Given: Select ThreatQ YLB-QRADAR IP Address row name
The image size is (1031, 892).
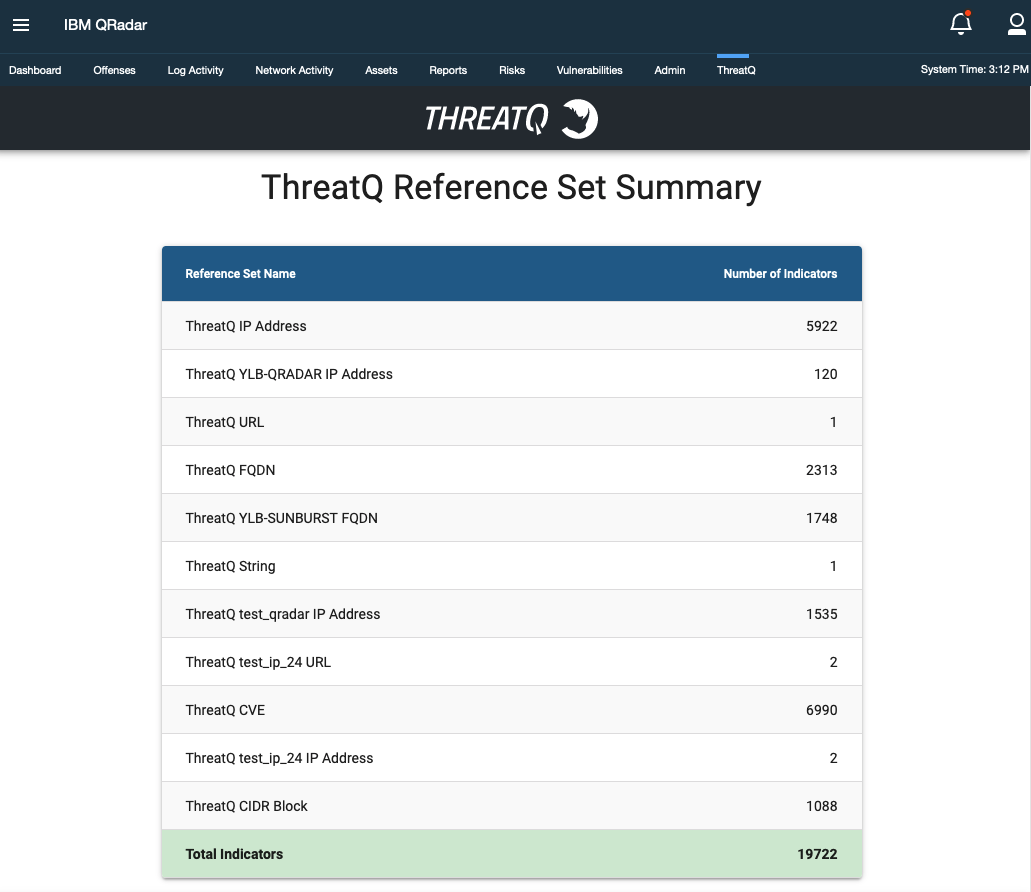Looking at the screenshot, I should [289, 374].
